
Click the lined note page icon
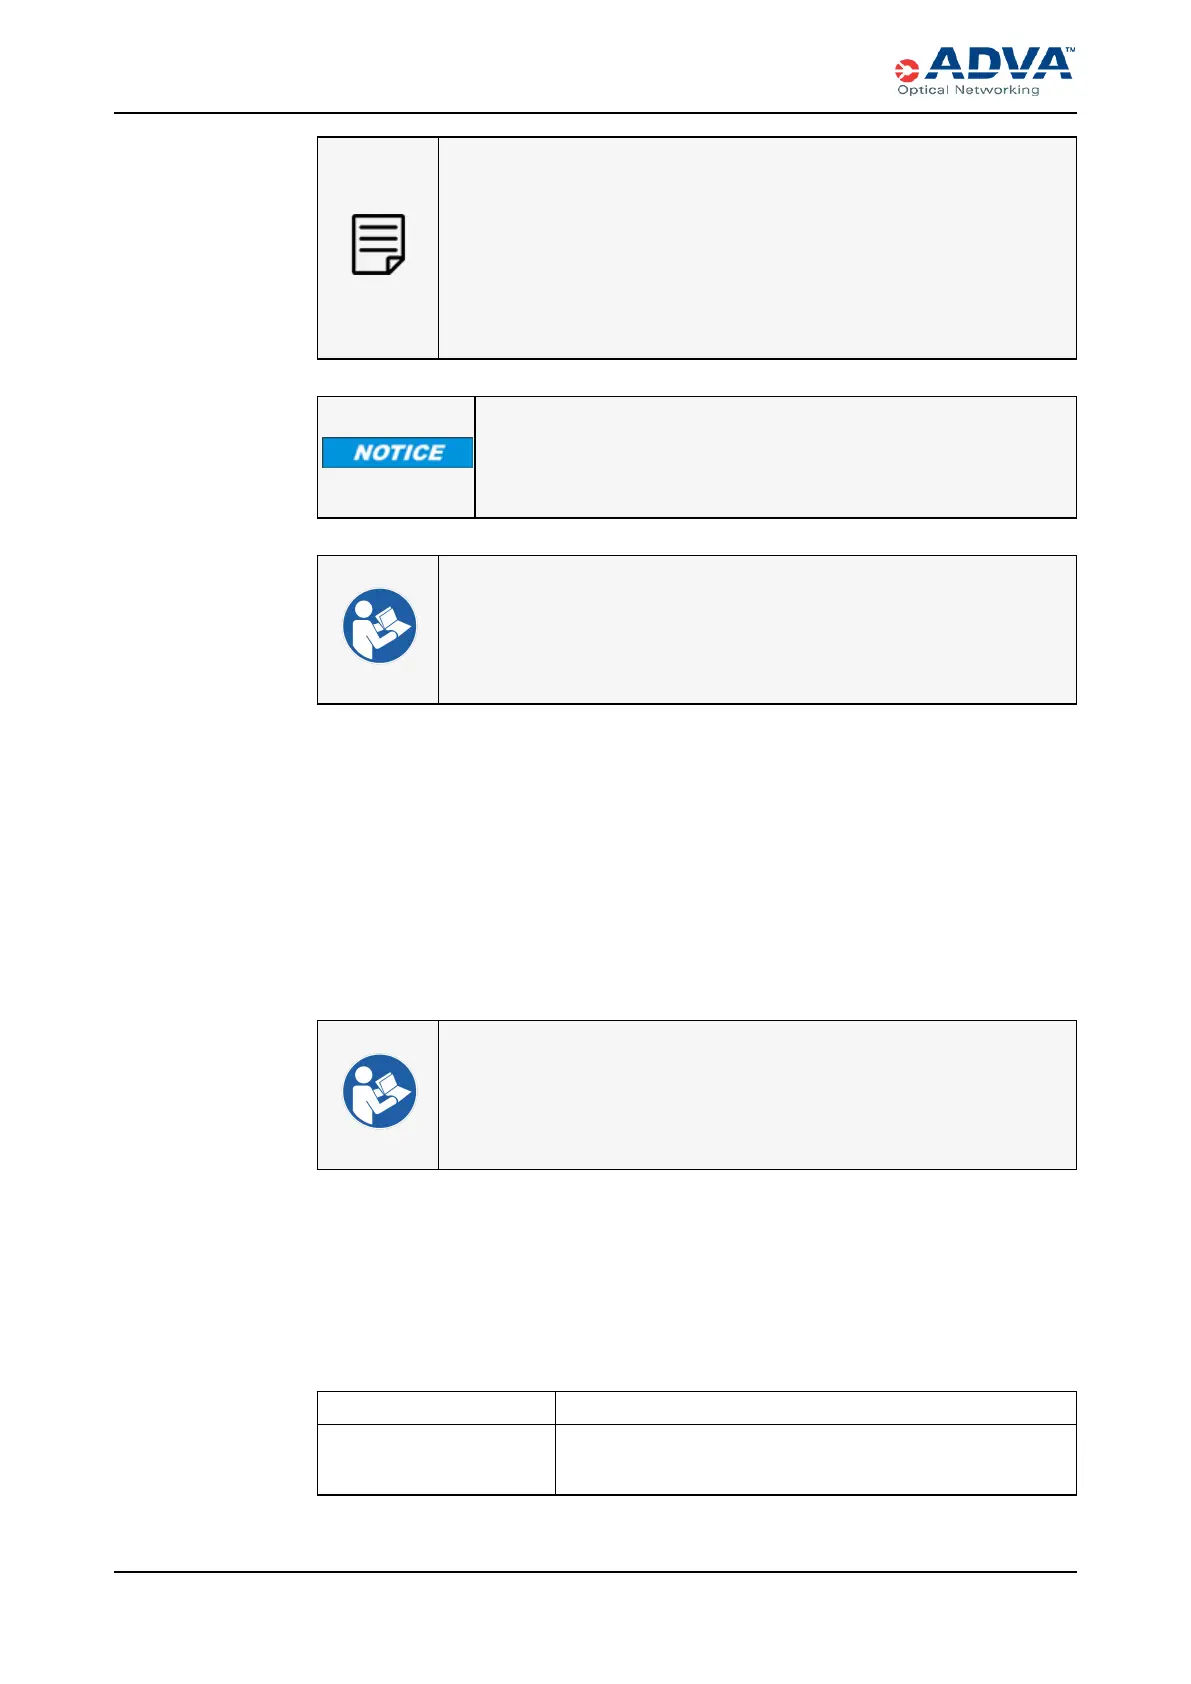(x=378, y=244)
